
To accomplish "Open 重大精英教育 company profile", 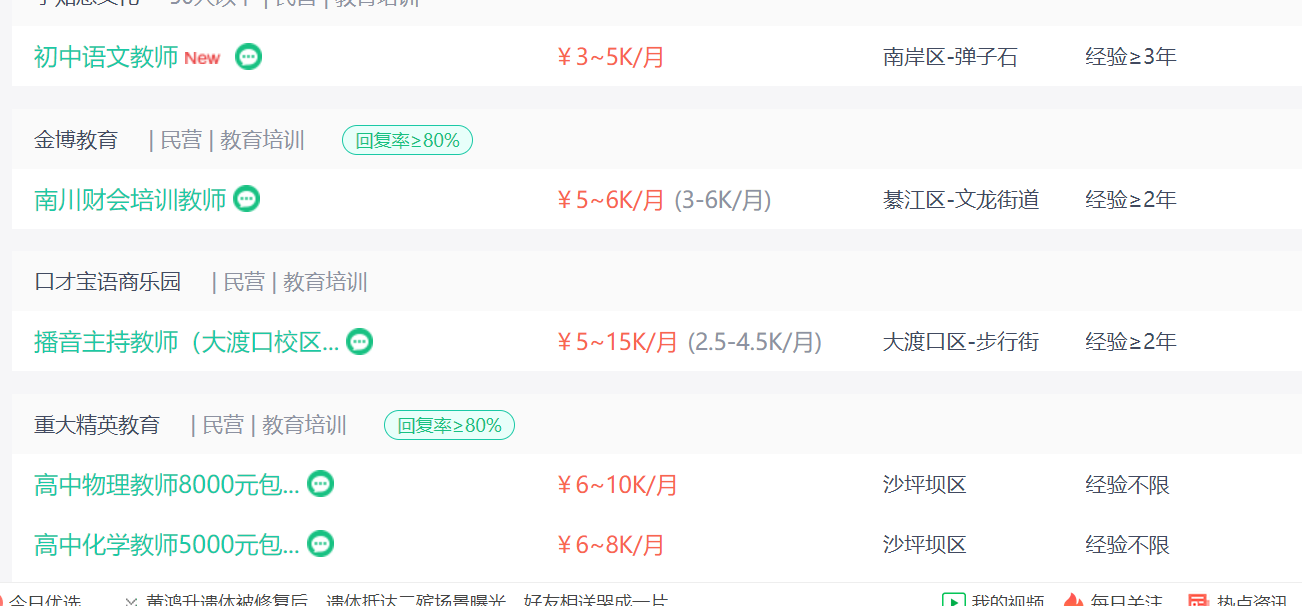I will click(x=97, y=425).
